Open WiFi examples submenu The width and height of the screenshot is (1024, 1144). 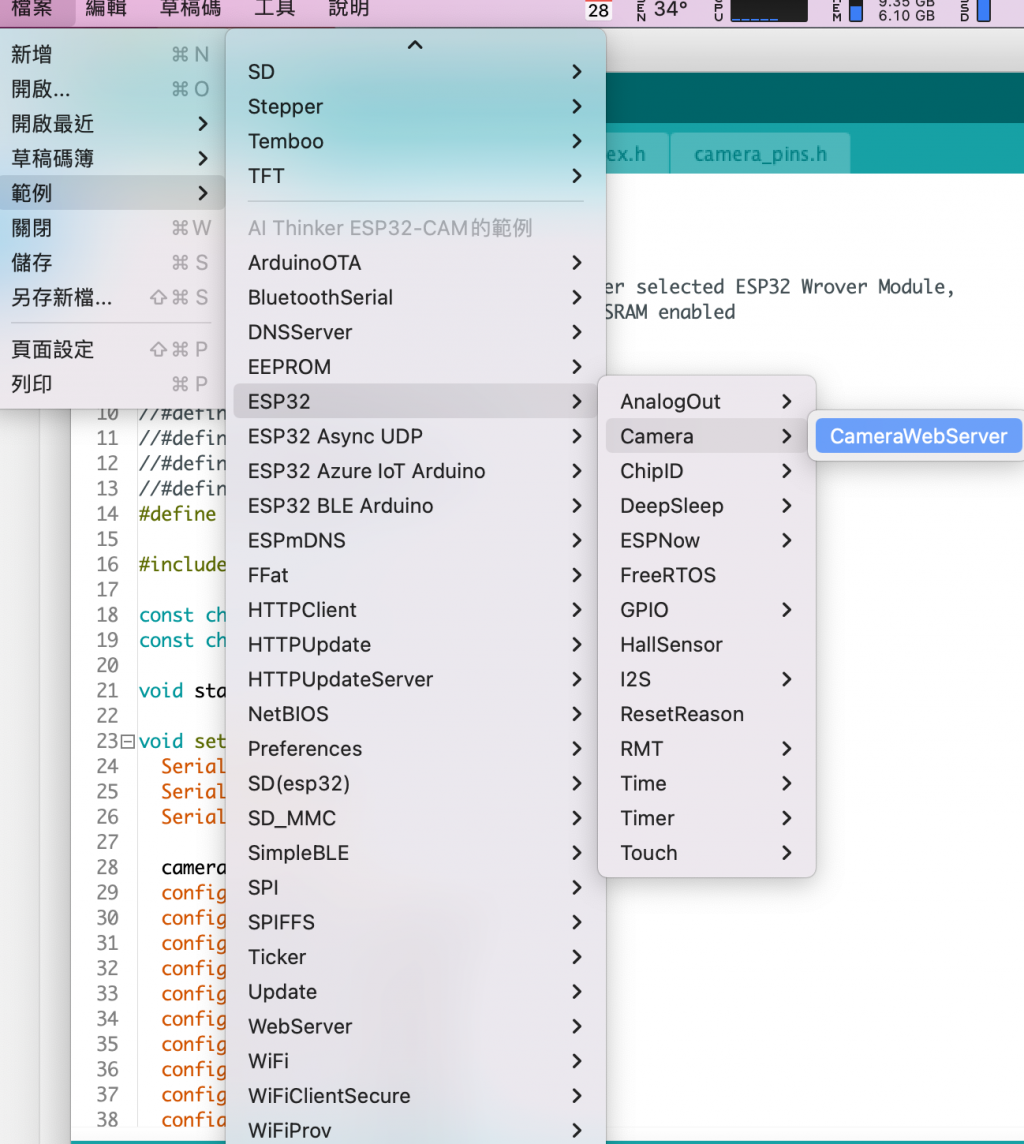pyautogui.click(x=416, y=1062)
